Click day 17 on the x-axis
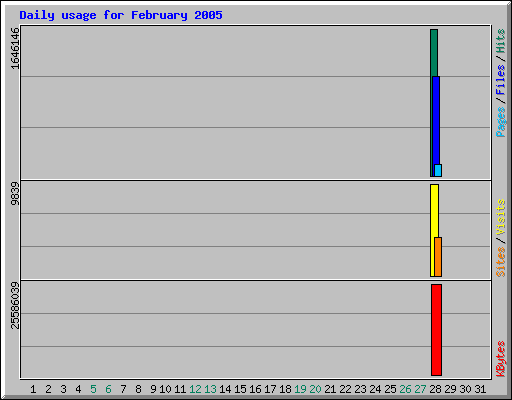This screenshot has height=400, width=512. pyautogui.click(x=270, y=389)
